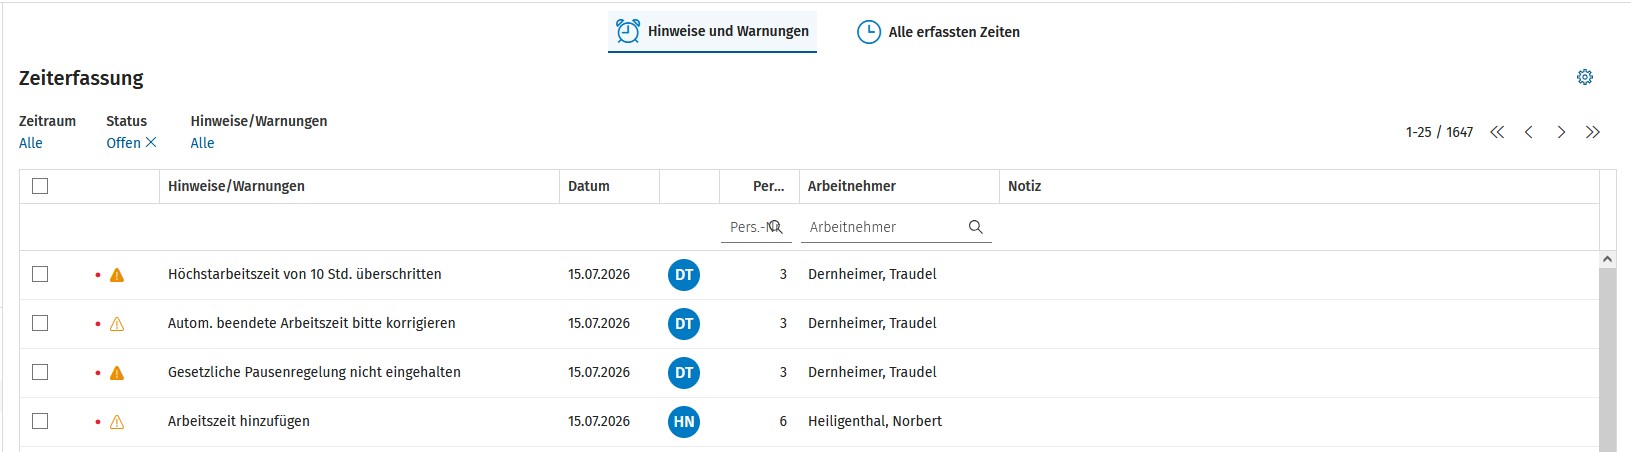Click the 1-25 / 1647 page counter
The image size is (1631, 452).
click(x=1439, y=132)
